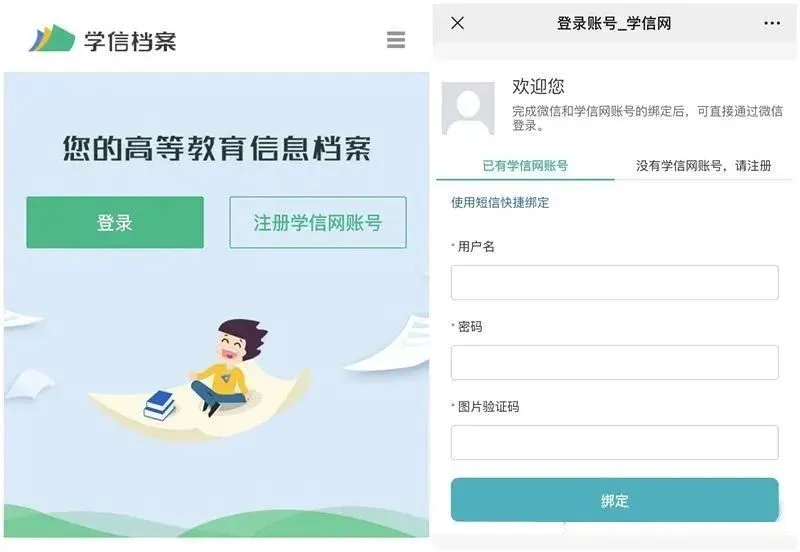Click the 学信档案 title text
The width and height of the screenshot is (800, 552).
coord(130,41)
